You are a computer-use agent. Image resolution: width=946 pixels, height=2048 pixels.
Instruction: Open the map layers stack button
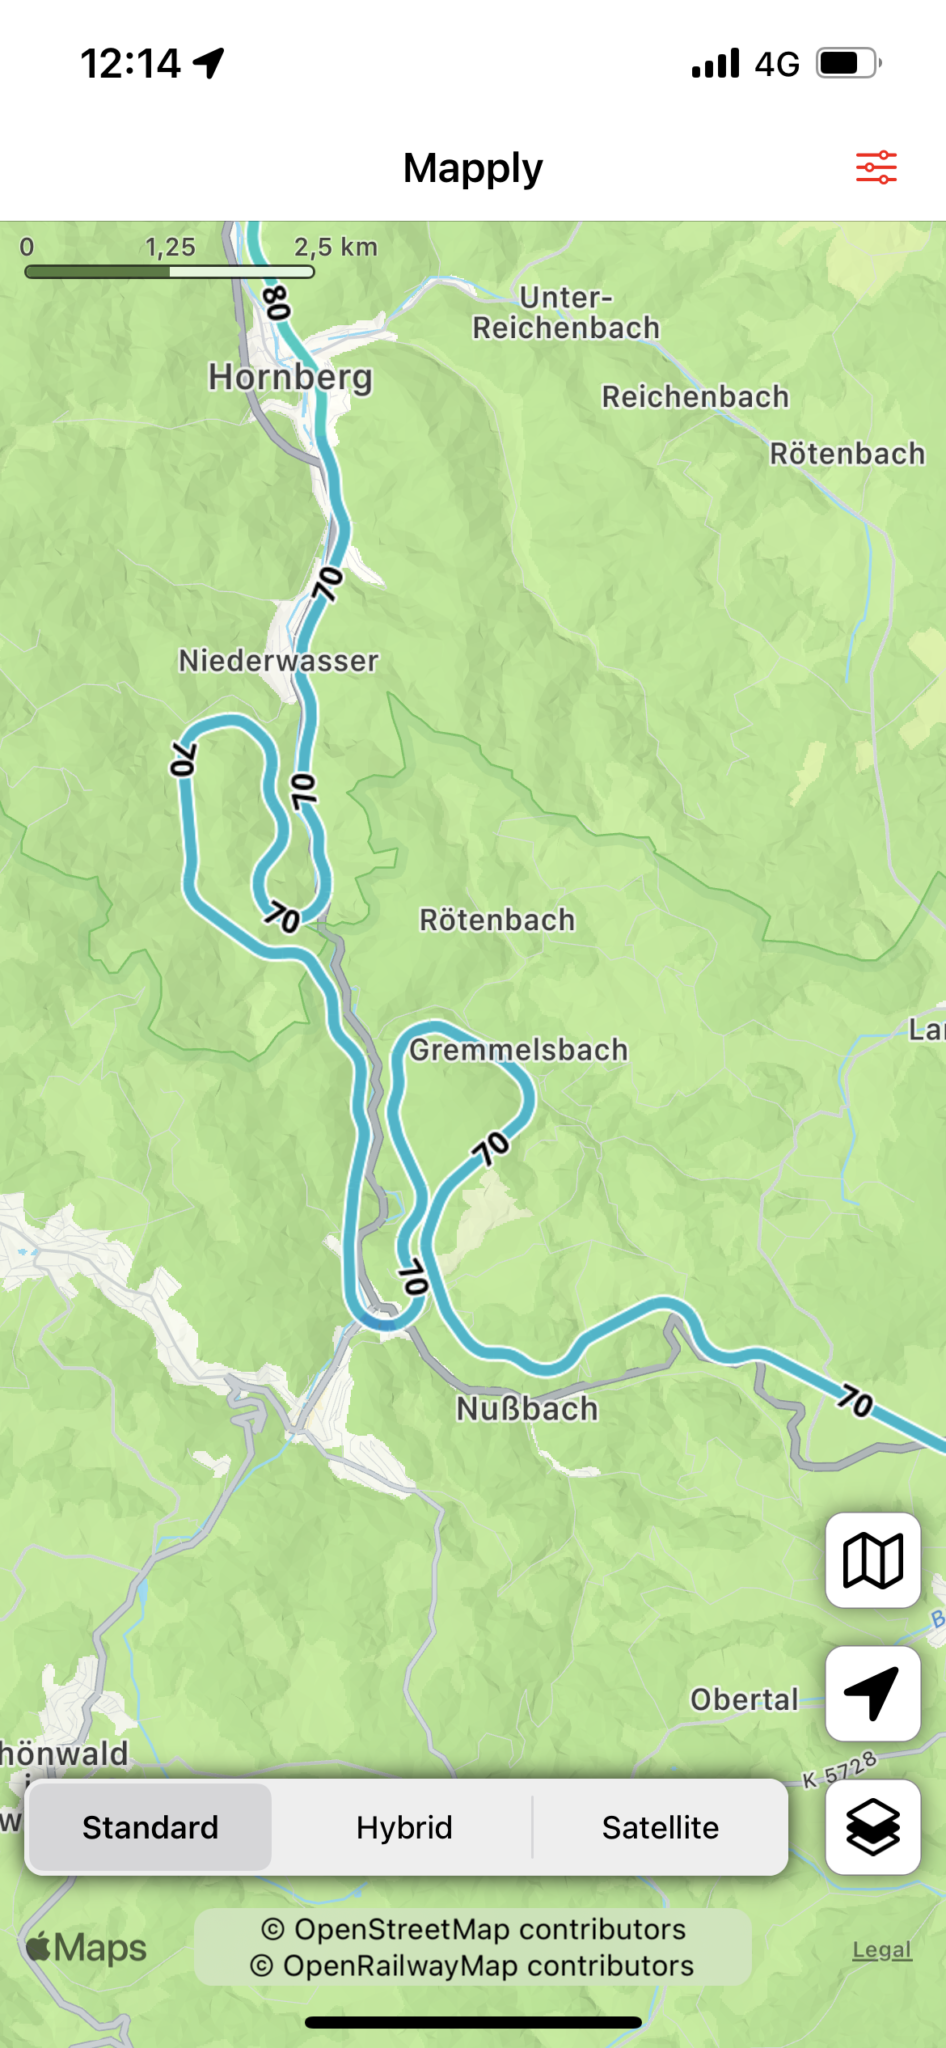[x=873, y=1827]
